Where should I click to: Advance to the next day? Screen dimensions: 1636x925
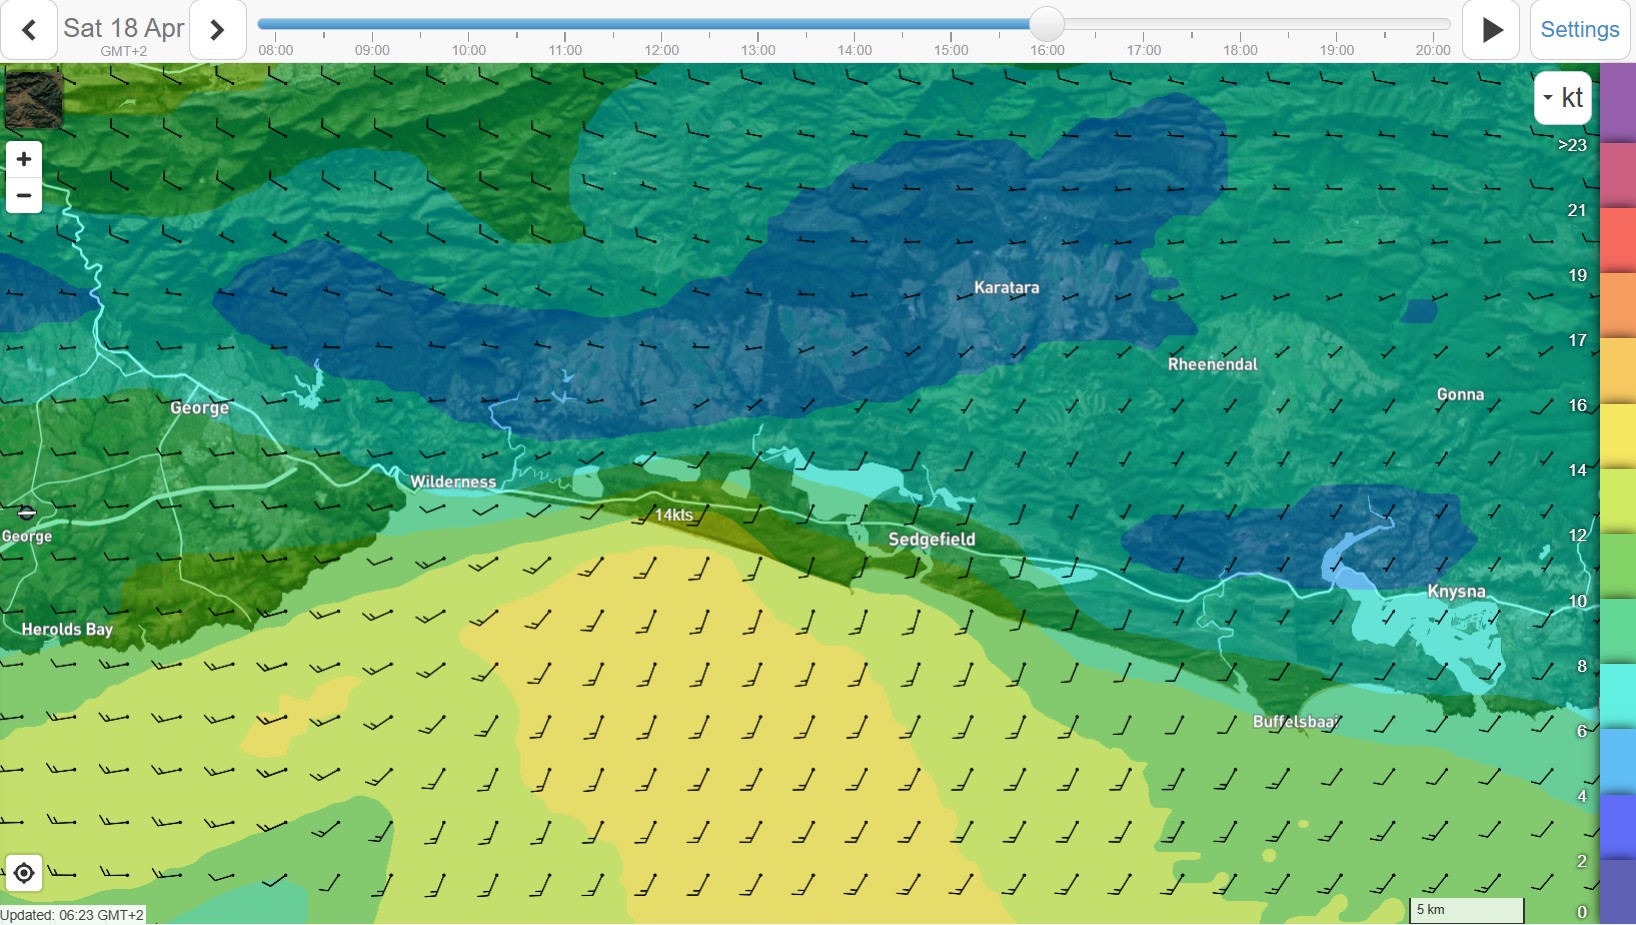(217, 30)
